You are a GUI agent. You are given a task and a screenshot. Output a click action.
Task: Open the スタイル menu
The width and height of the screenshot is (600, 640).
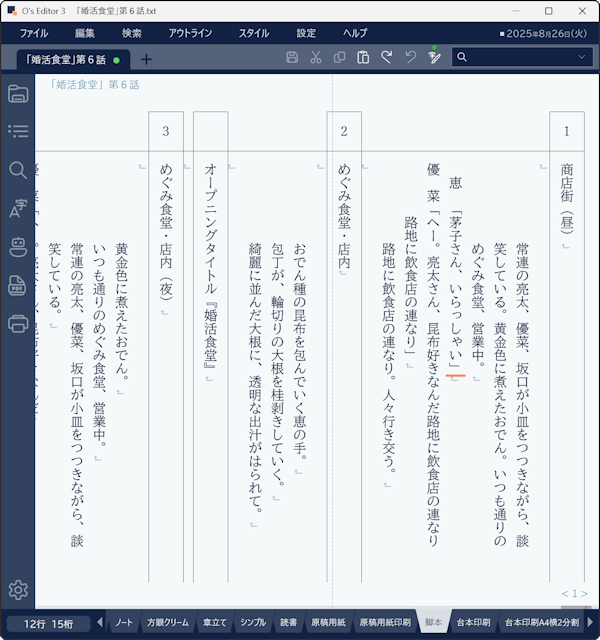tap(253, 33)
